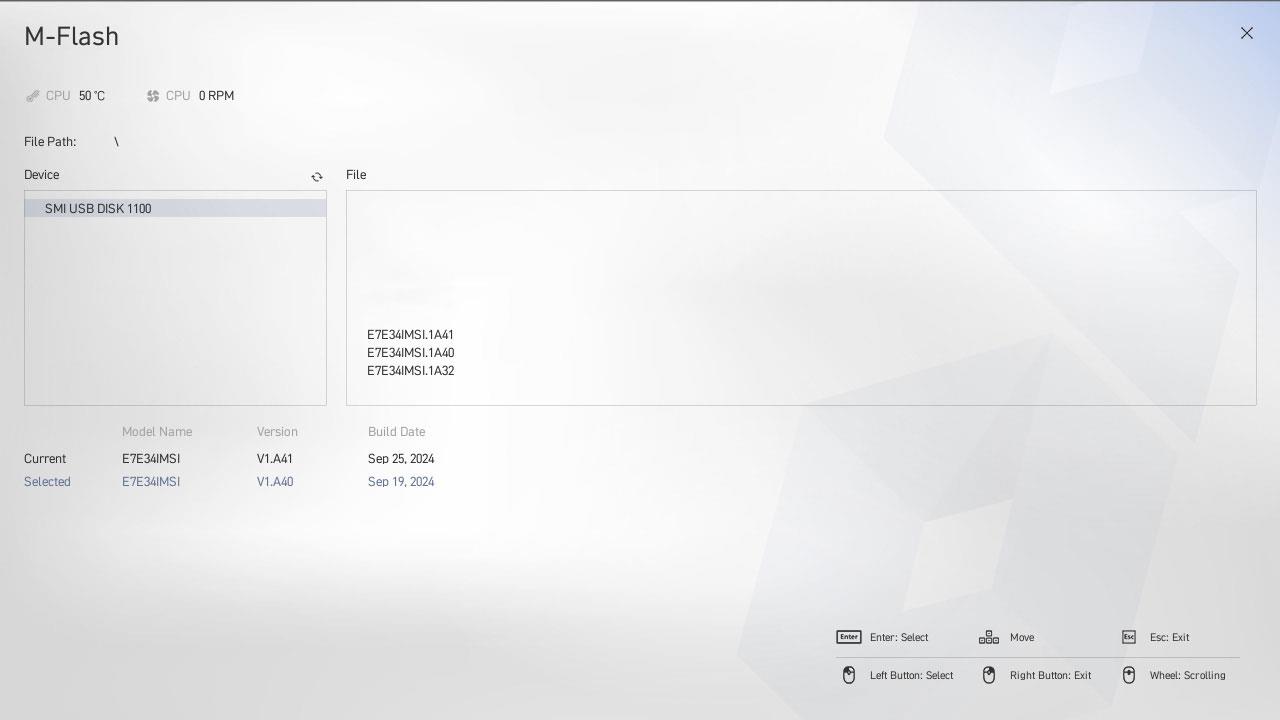Select the E7E34IMSI.1A32 file
The width and height of the screenshot is (1280, 720).
[x=410, y=371]
